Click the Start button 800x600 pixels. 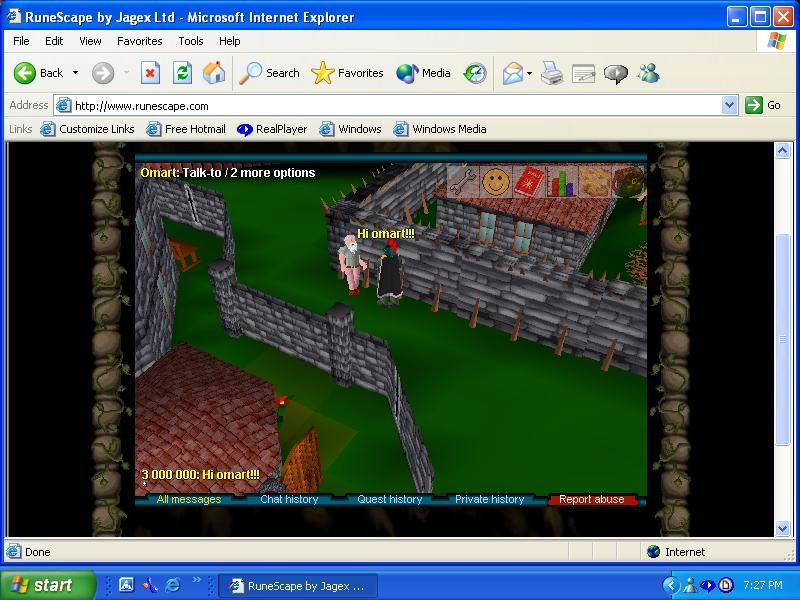(x=47, y=585)
